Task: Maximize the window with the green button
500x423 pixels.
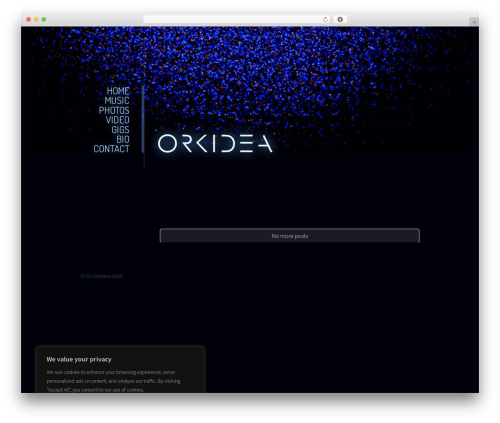Action: click(44, 19)
